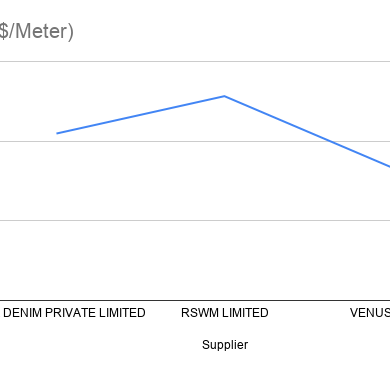Screen dimensions: 390x371
Task: Click the word "RSWM" on the axis
Action: [x=200, y=313]
